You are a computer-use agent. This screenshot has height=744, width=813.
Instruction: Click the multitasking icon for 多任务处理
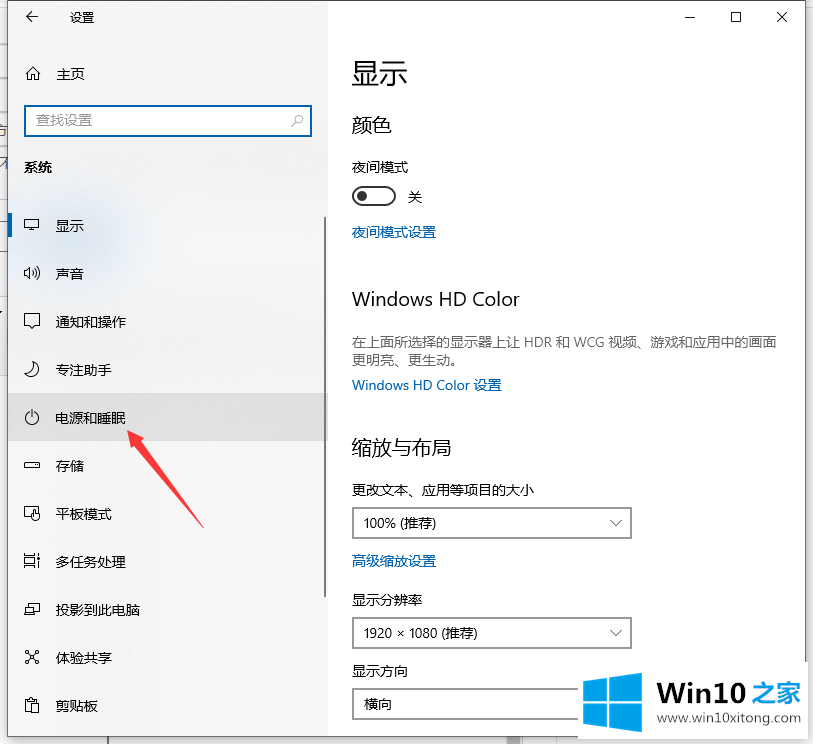coord(32,561)
